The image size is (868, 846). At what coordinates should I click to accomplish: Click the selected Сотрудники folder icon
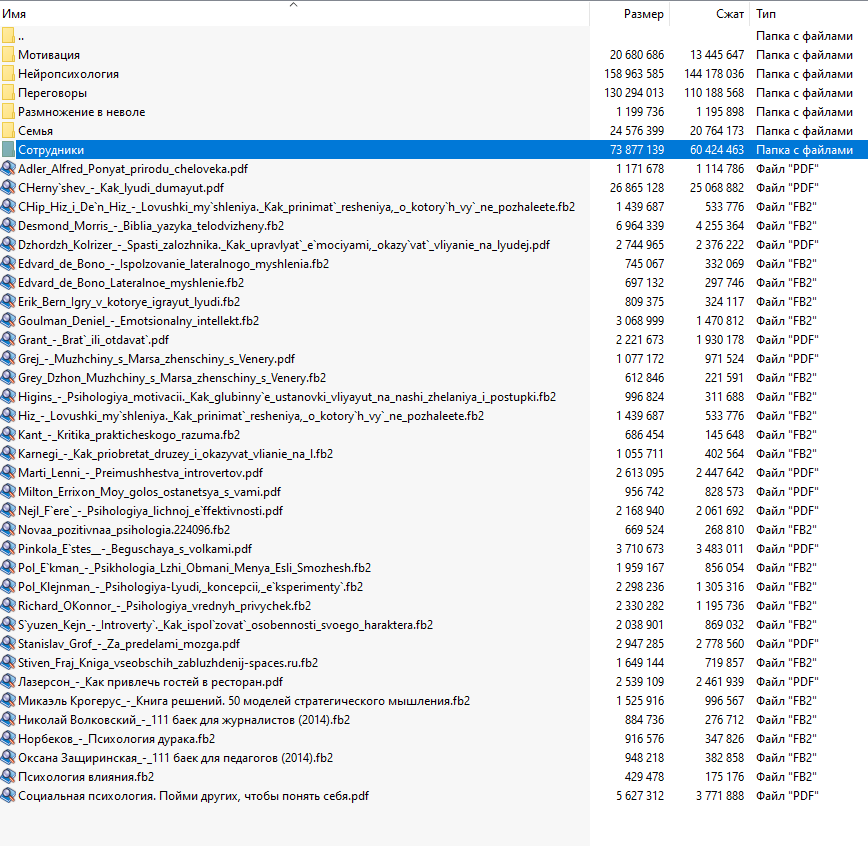click(9, 150)
